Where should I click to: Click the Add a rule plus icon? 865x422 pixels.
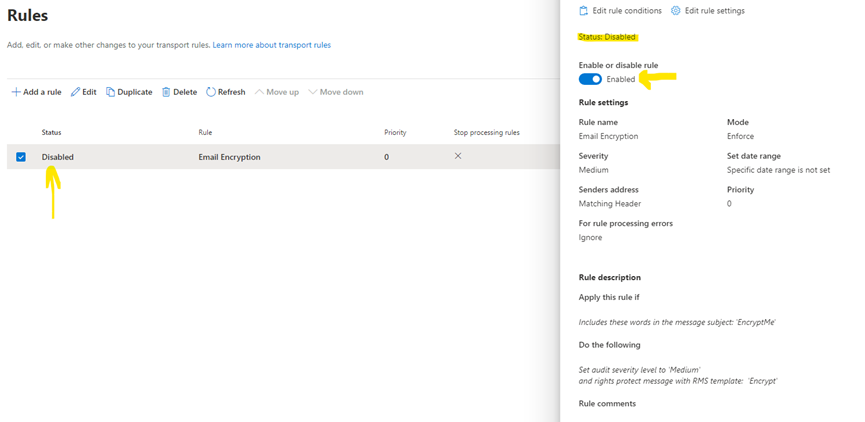pos(16,92)
